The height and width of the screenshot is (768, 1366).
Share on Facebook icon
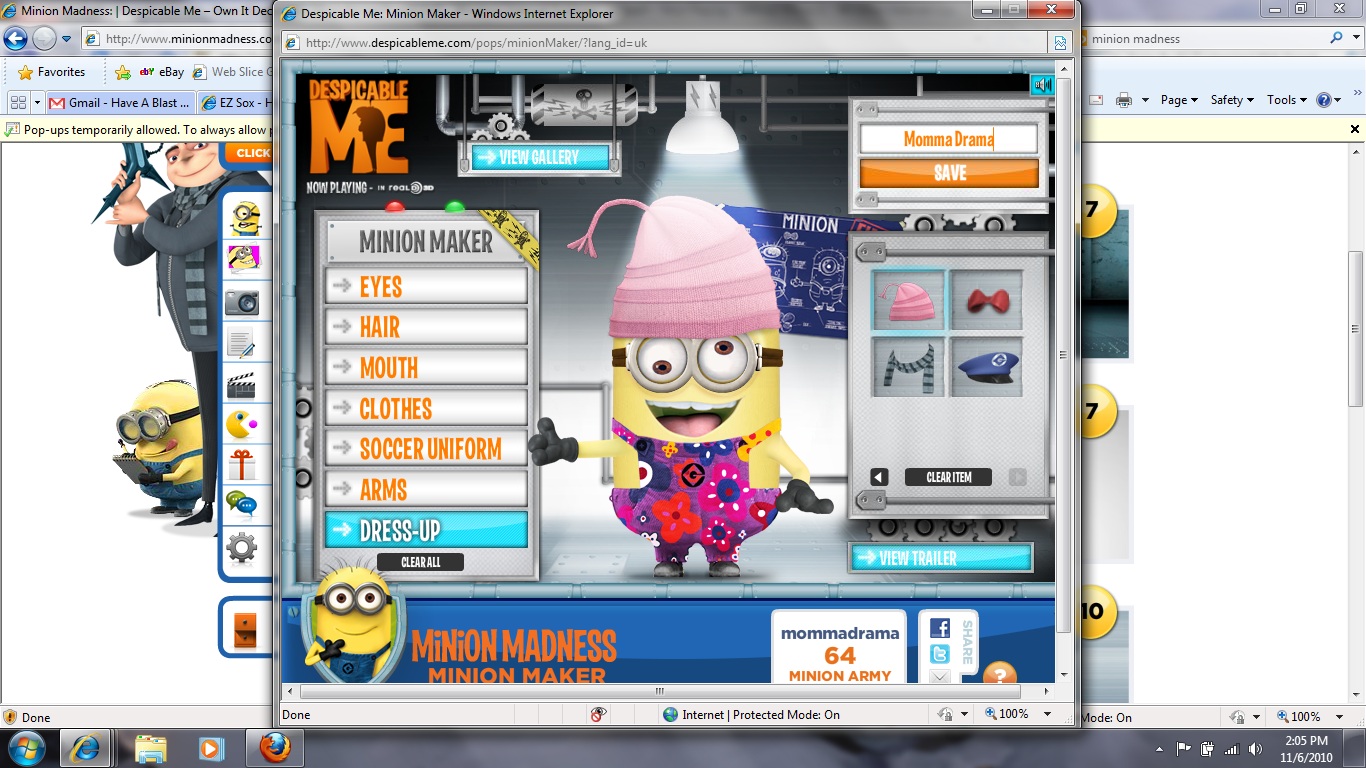tap(940, 628)
